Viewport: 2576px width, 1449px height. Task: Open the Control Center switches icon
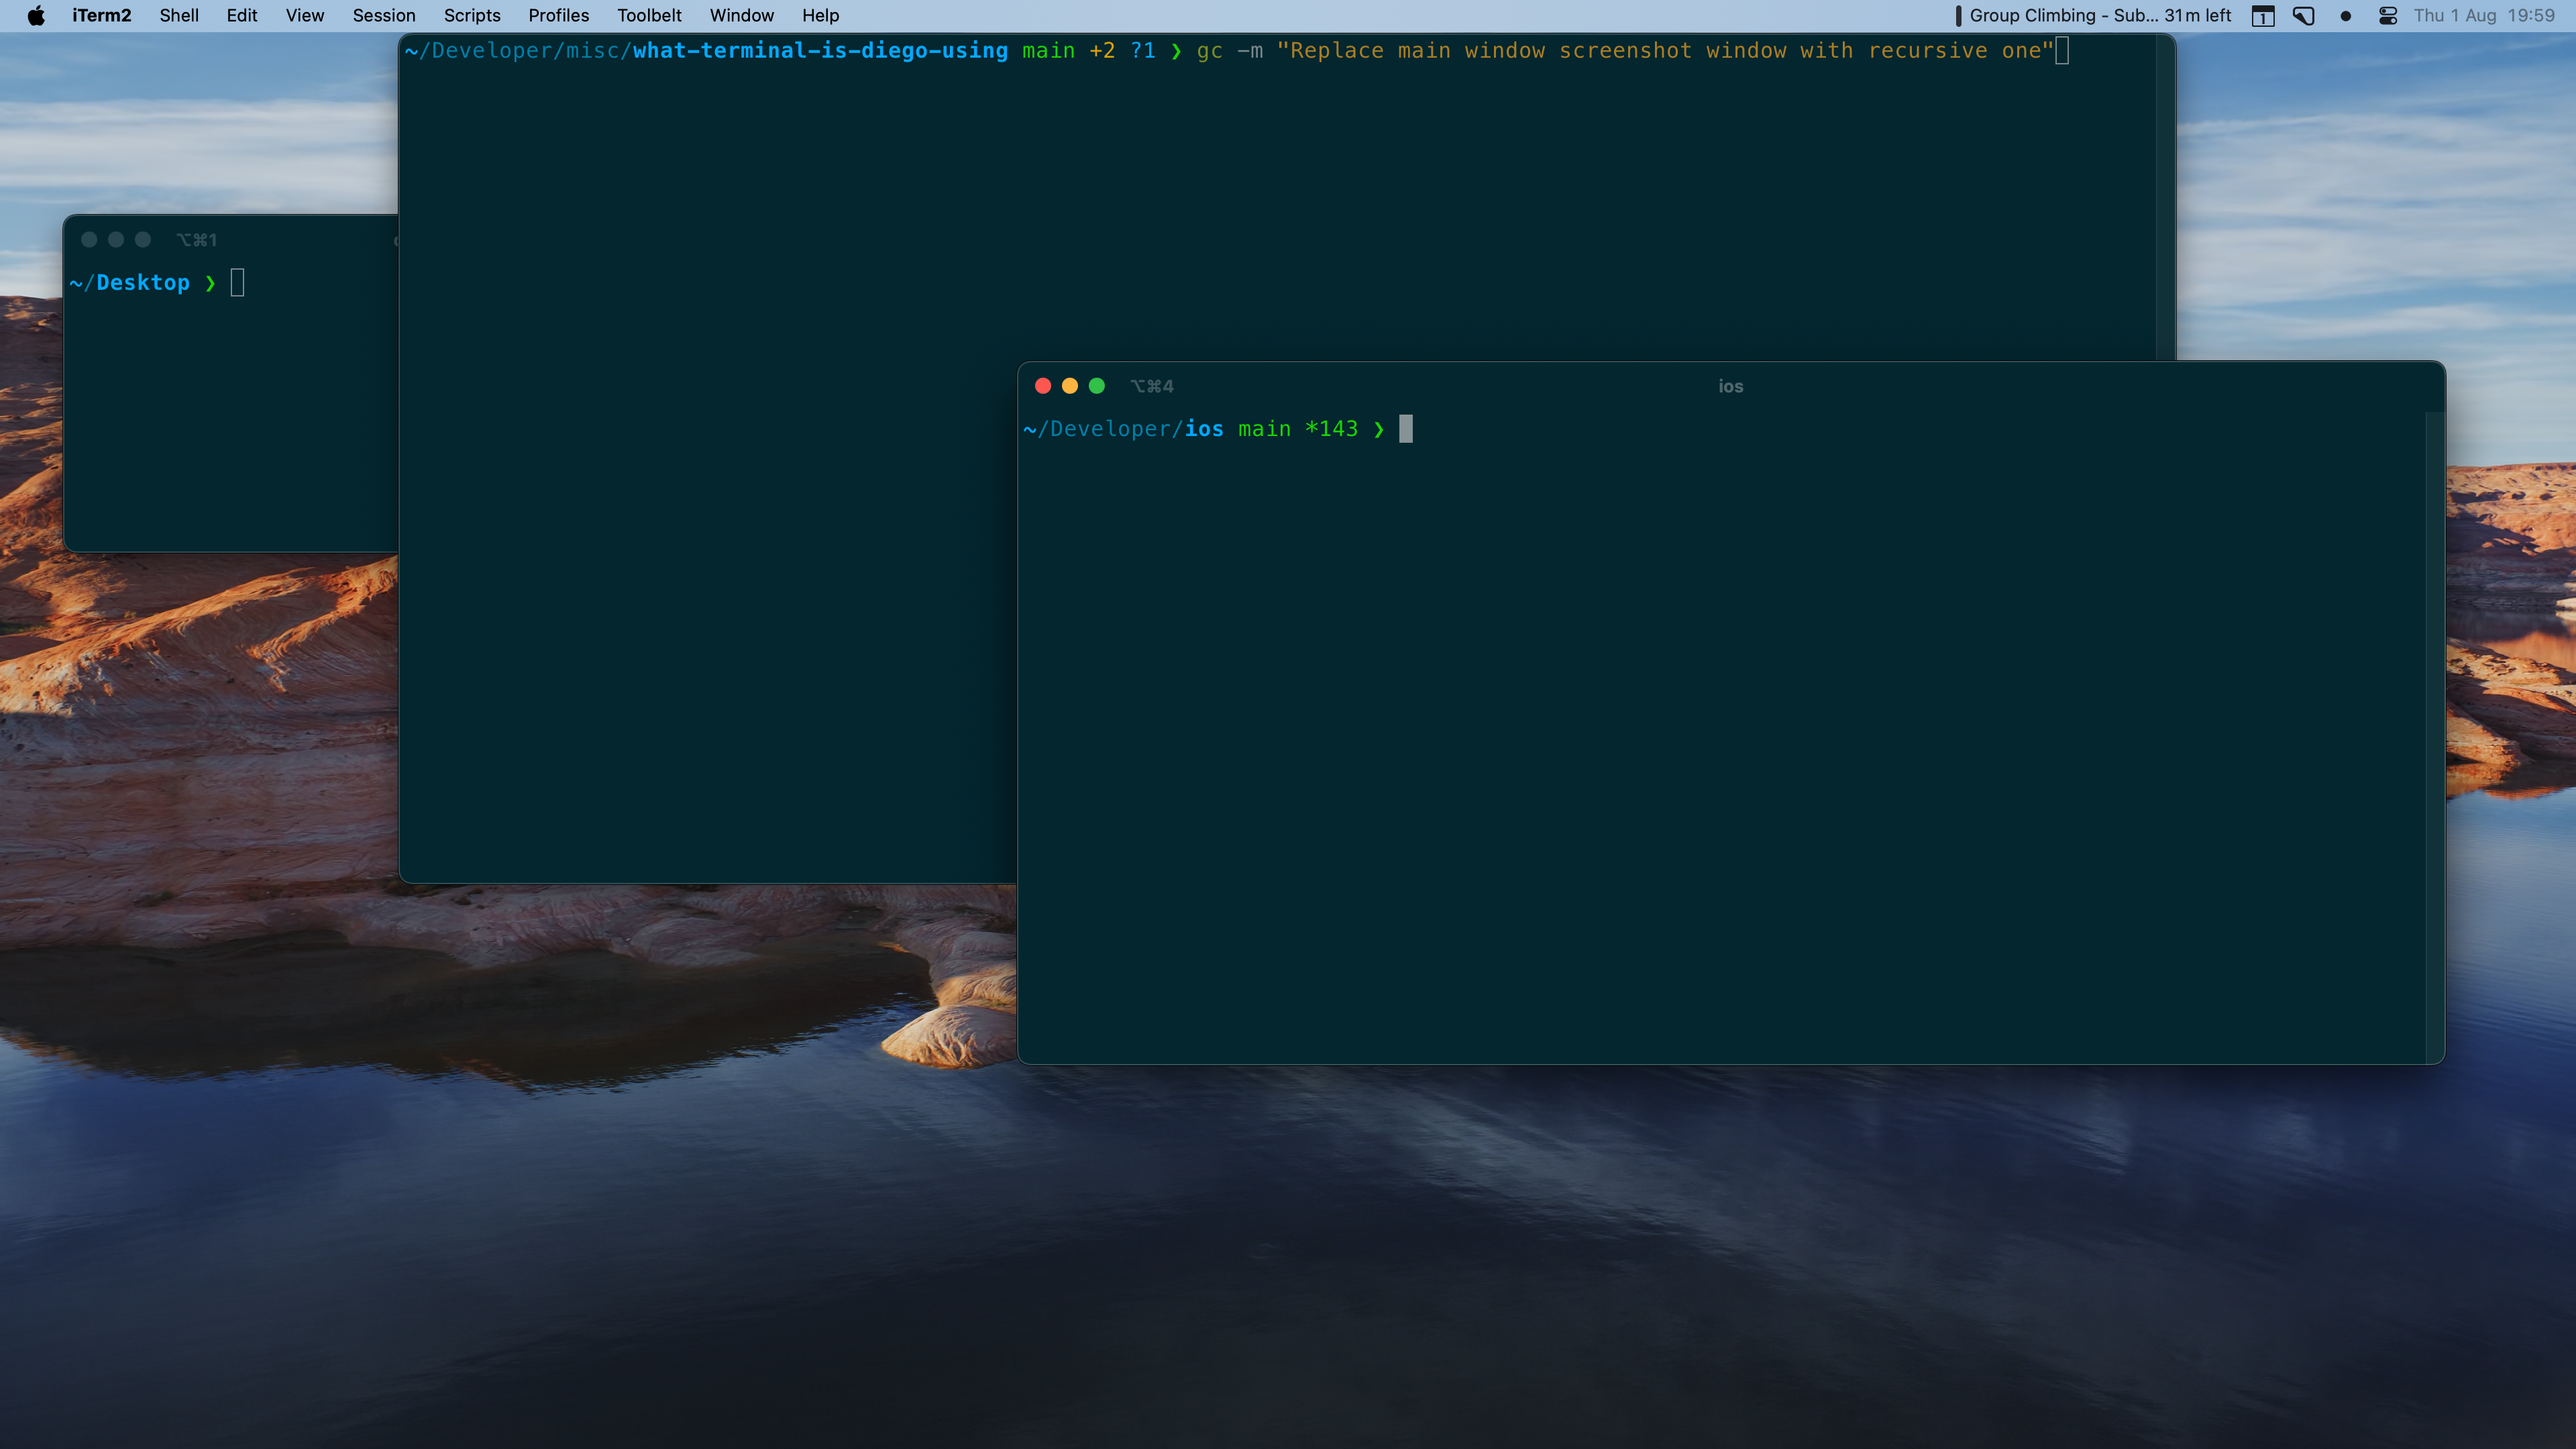coord(2388,15)
